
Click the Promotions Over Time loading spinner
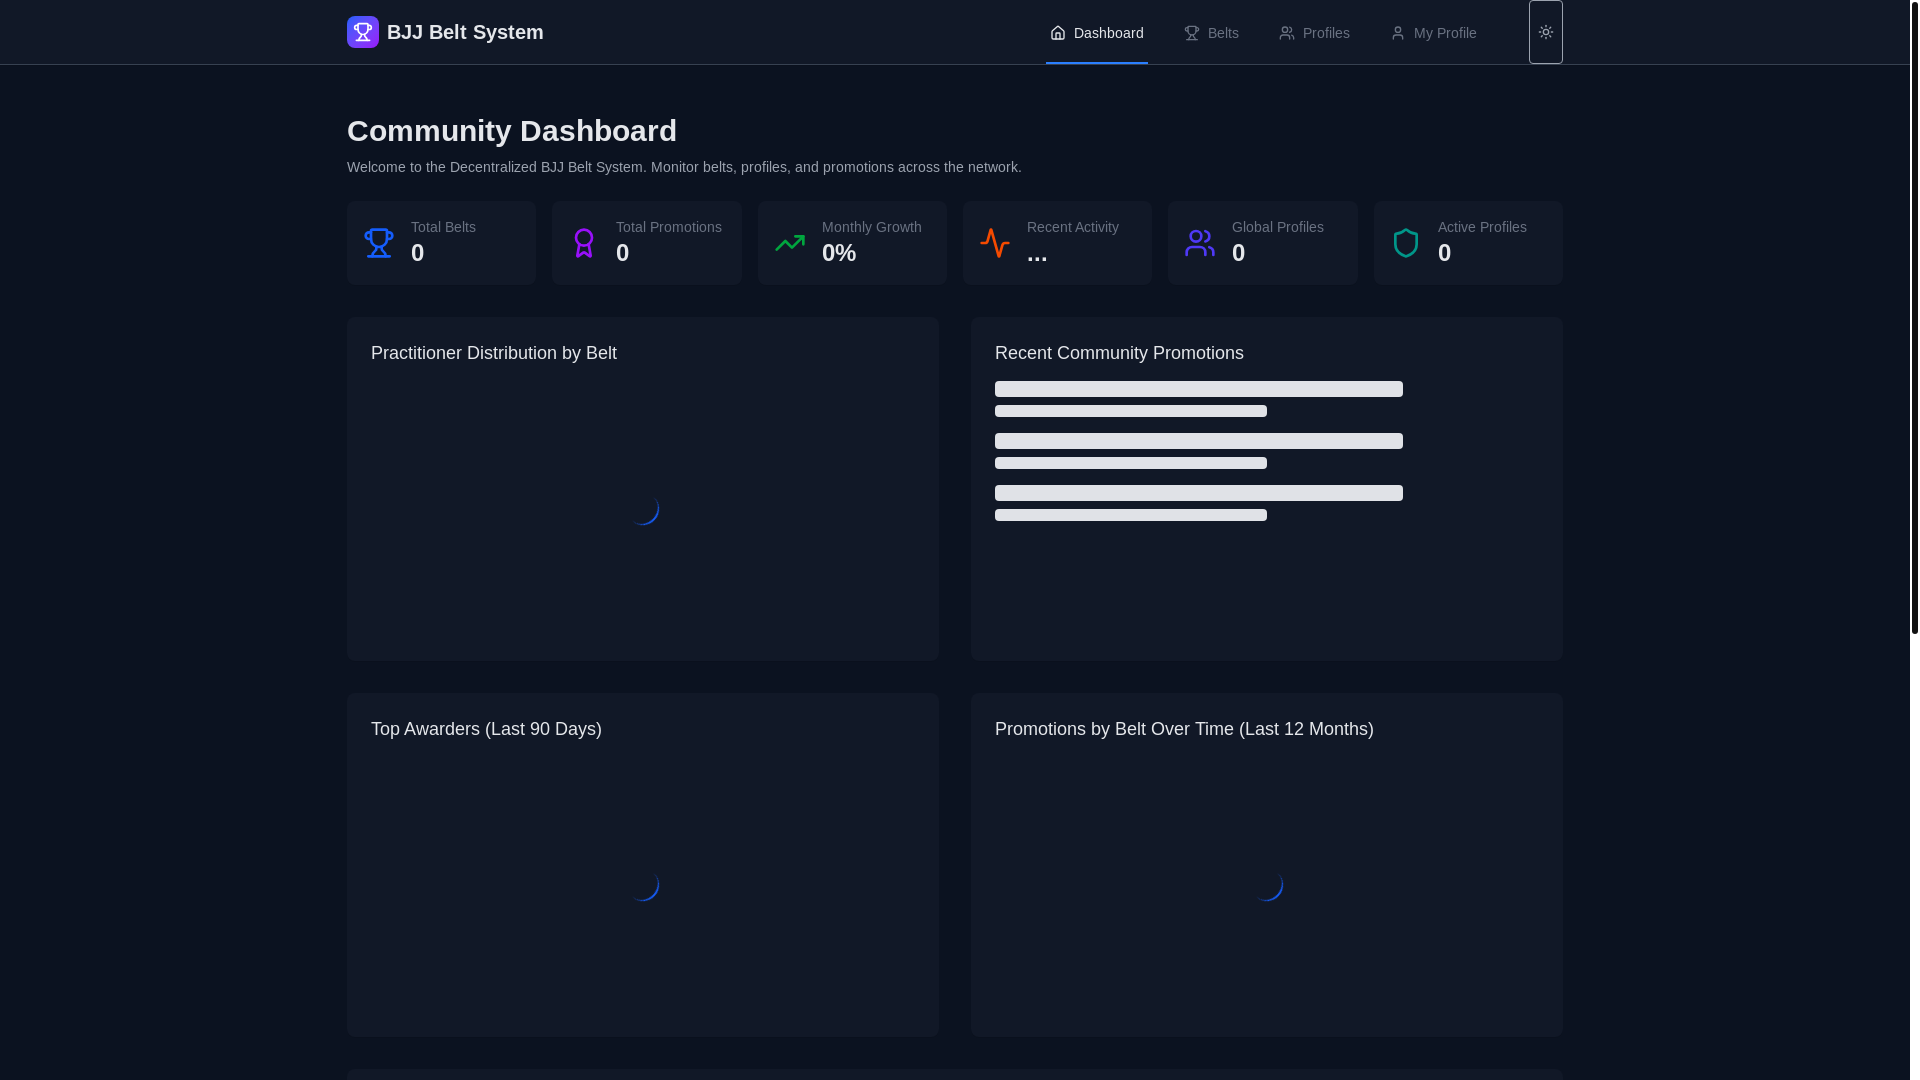[x=1267, y=885]
